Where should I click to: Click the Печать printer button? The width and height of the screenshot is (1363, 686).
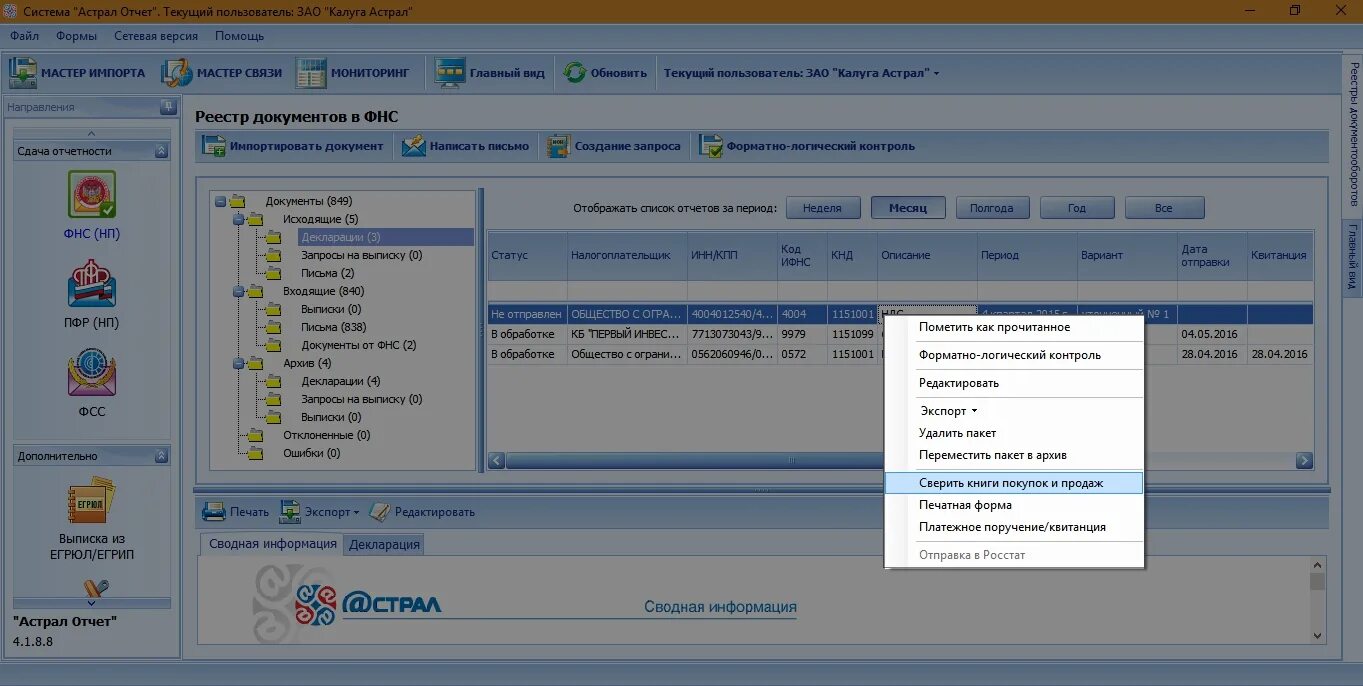236,511
